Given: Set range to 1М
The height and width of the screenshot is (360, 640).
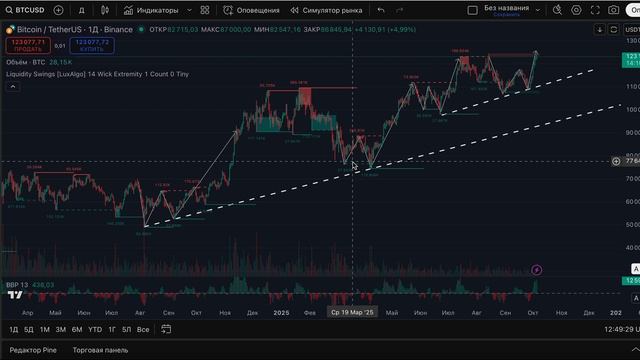Looking at the screenshot, I should point(44,329).
